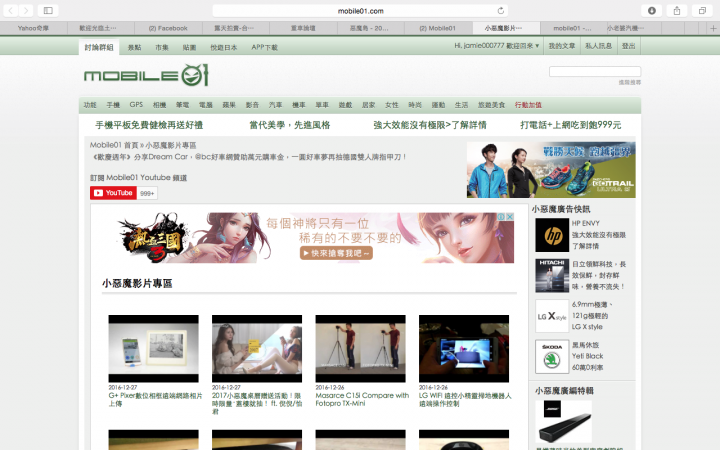Open the GPS category
This screenshot has height=450, width=720.
coord(136,105)
